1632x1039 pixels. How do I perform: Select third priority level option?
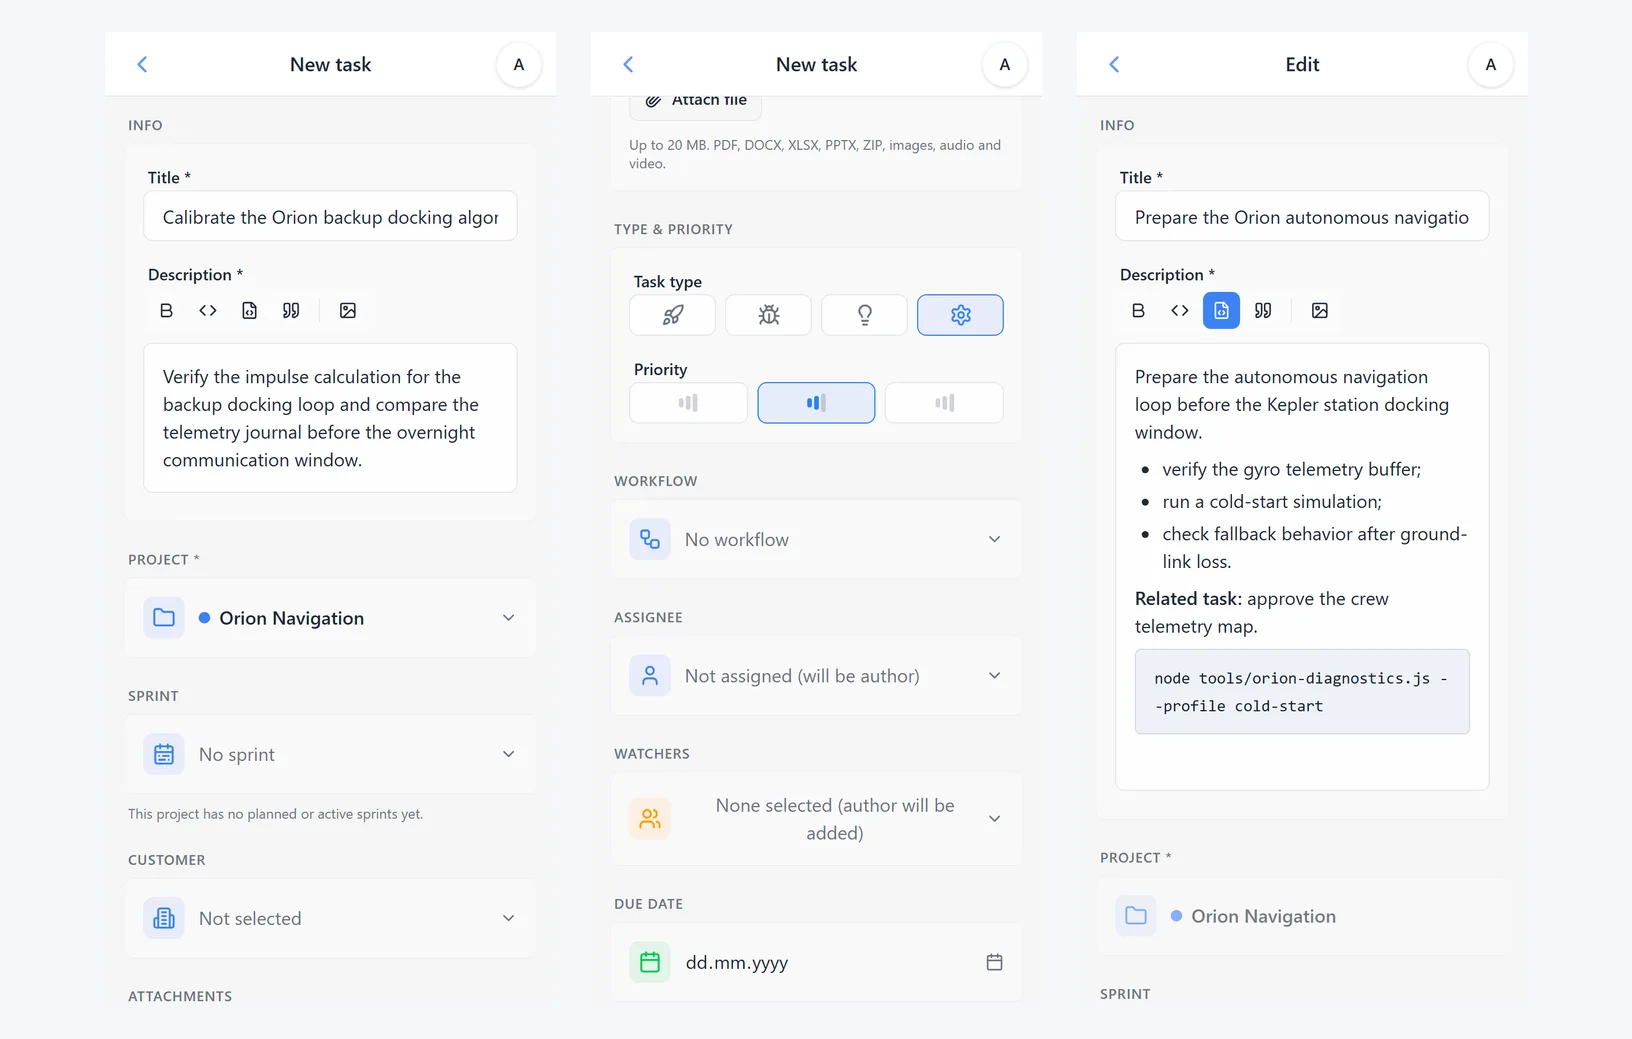pos(944,403)
